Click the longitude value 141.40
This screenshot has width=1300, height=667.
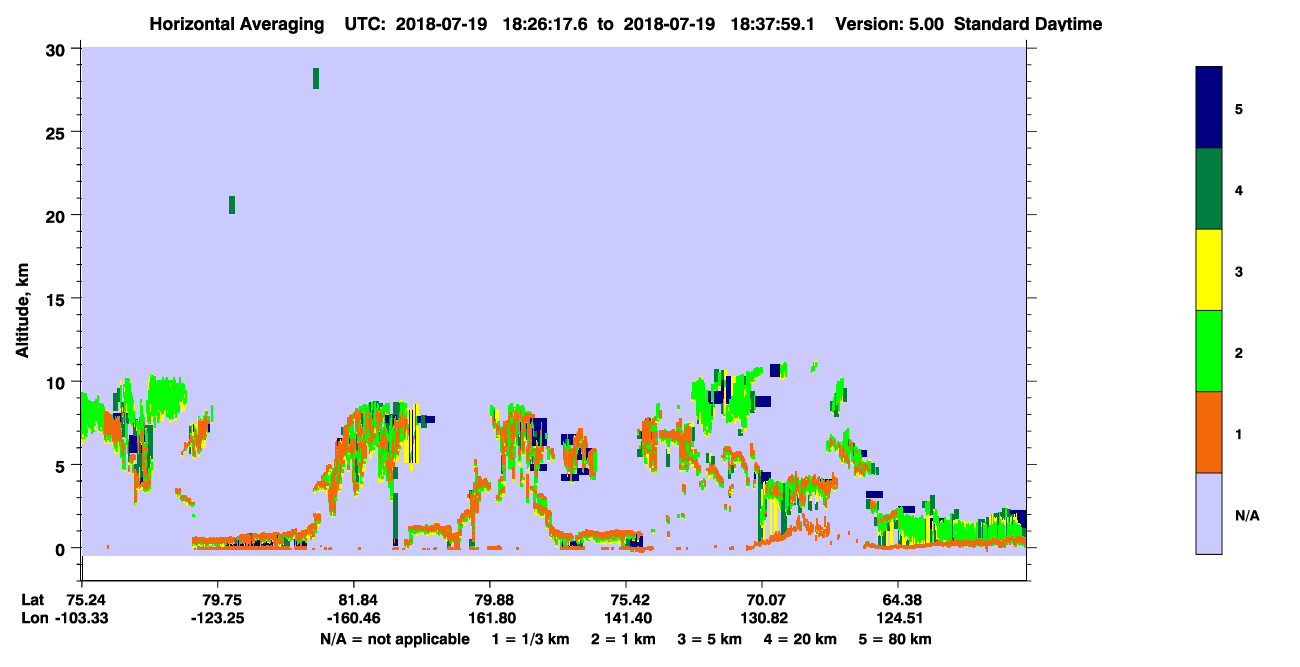[626, 618]
